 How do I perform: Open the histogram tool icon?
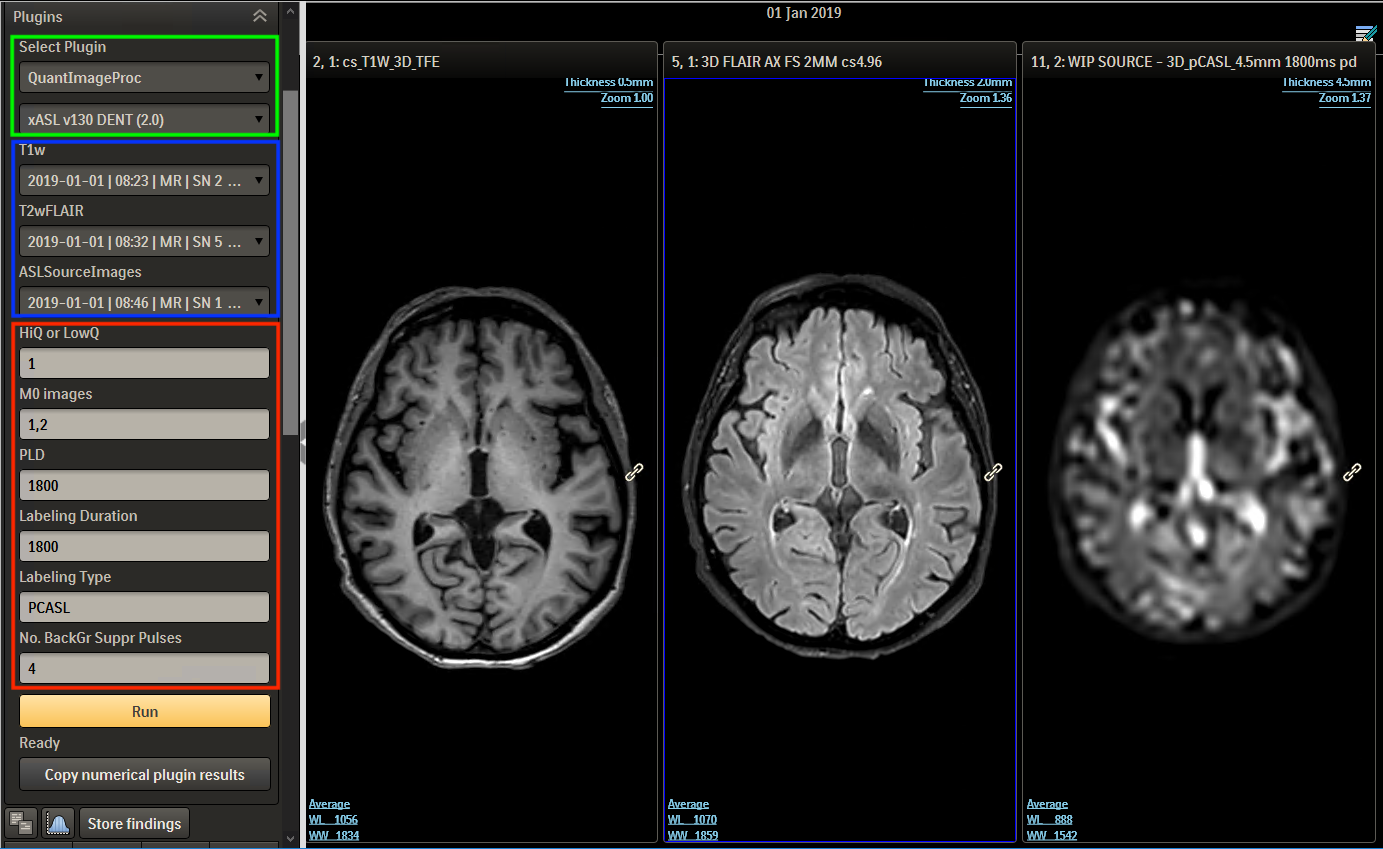point(58,823)
